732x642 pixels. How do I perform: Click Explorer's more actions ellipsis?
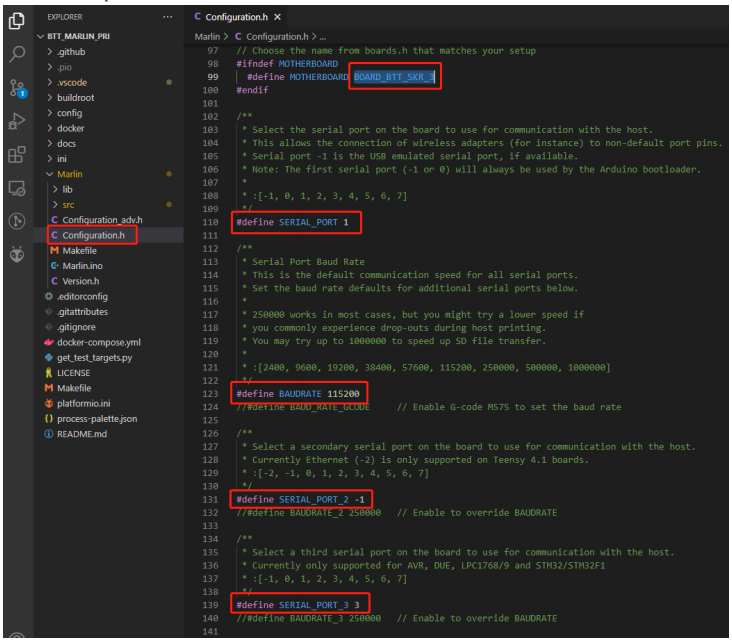(167, 17)
